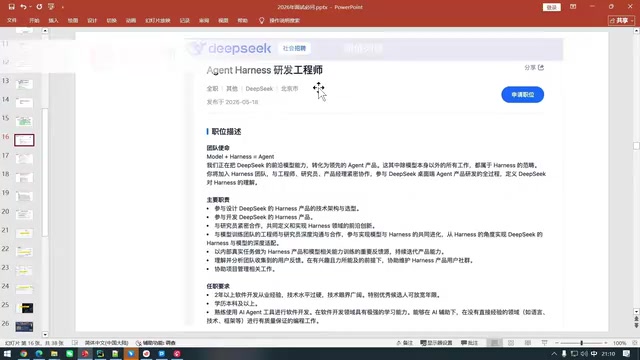The height and width of the screenshot is (360, 640).
Task: Undo the last action
Action: (23, 7)
